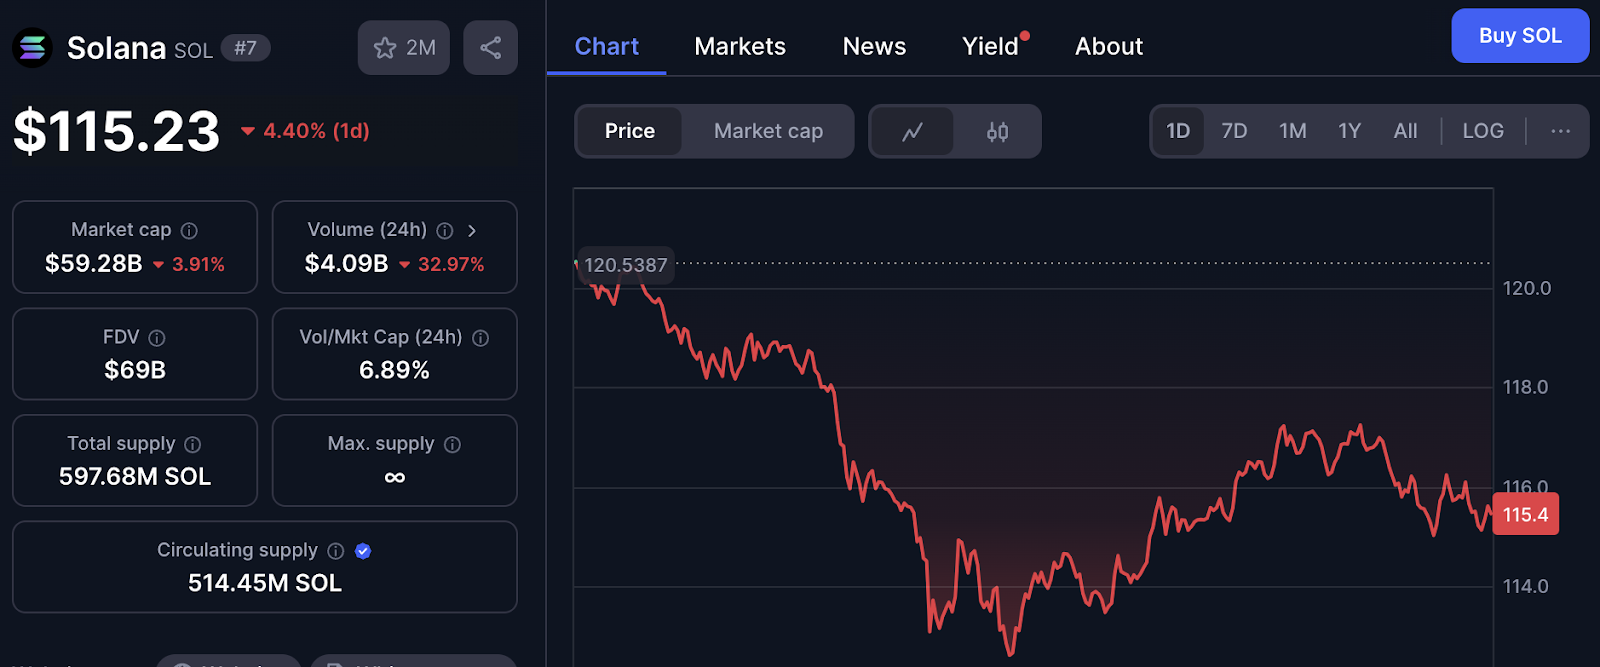This screenshot has width=1600, height=667.
Task: Switch to the Yield tab
Action: (x=989, y=46)
